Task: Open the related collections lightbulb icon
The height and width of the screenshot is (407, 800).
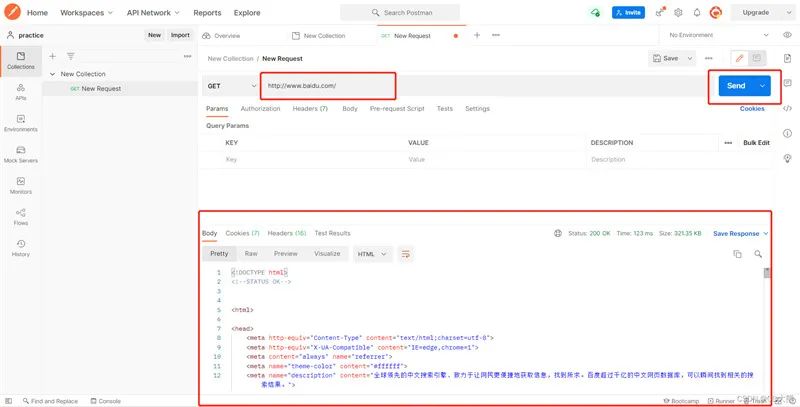Action: [787, 159]
